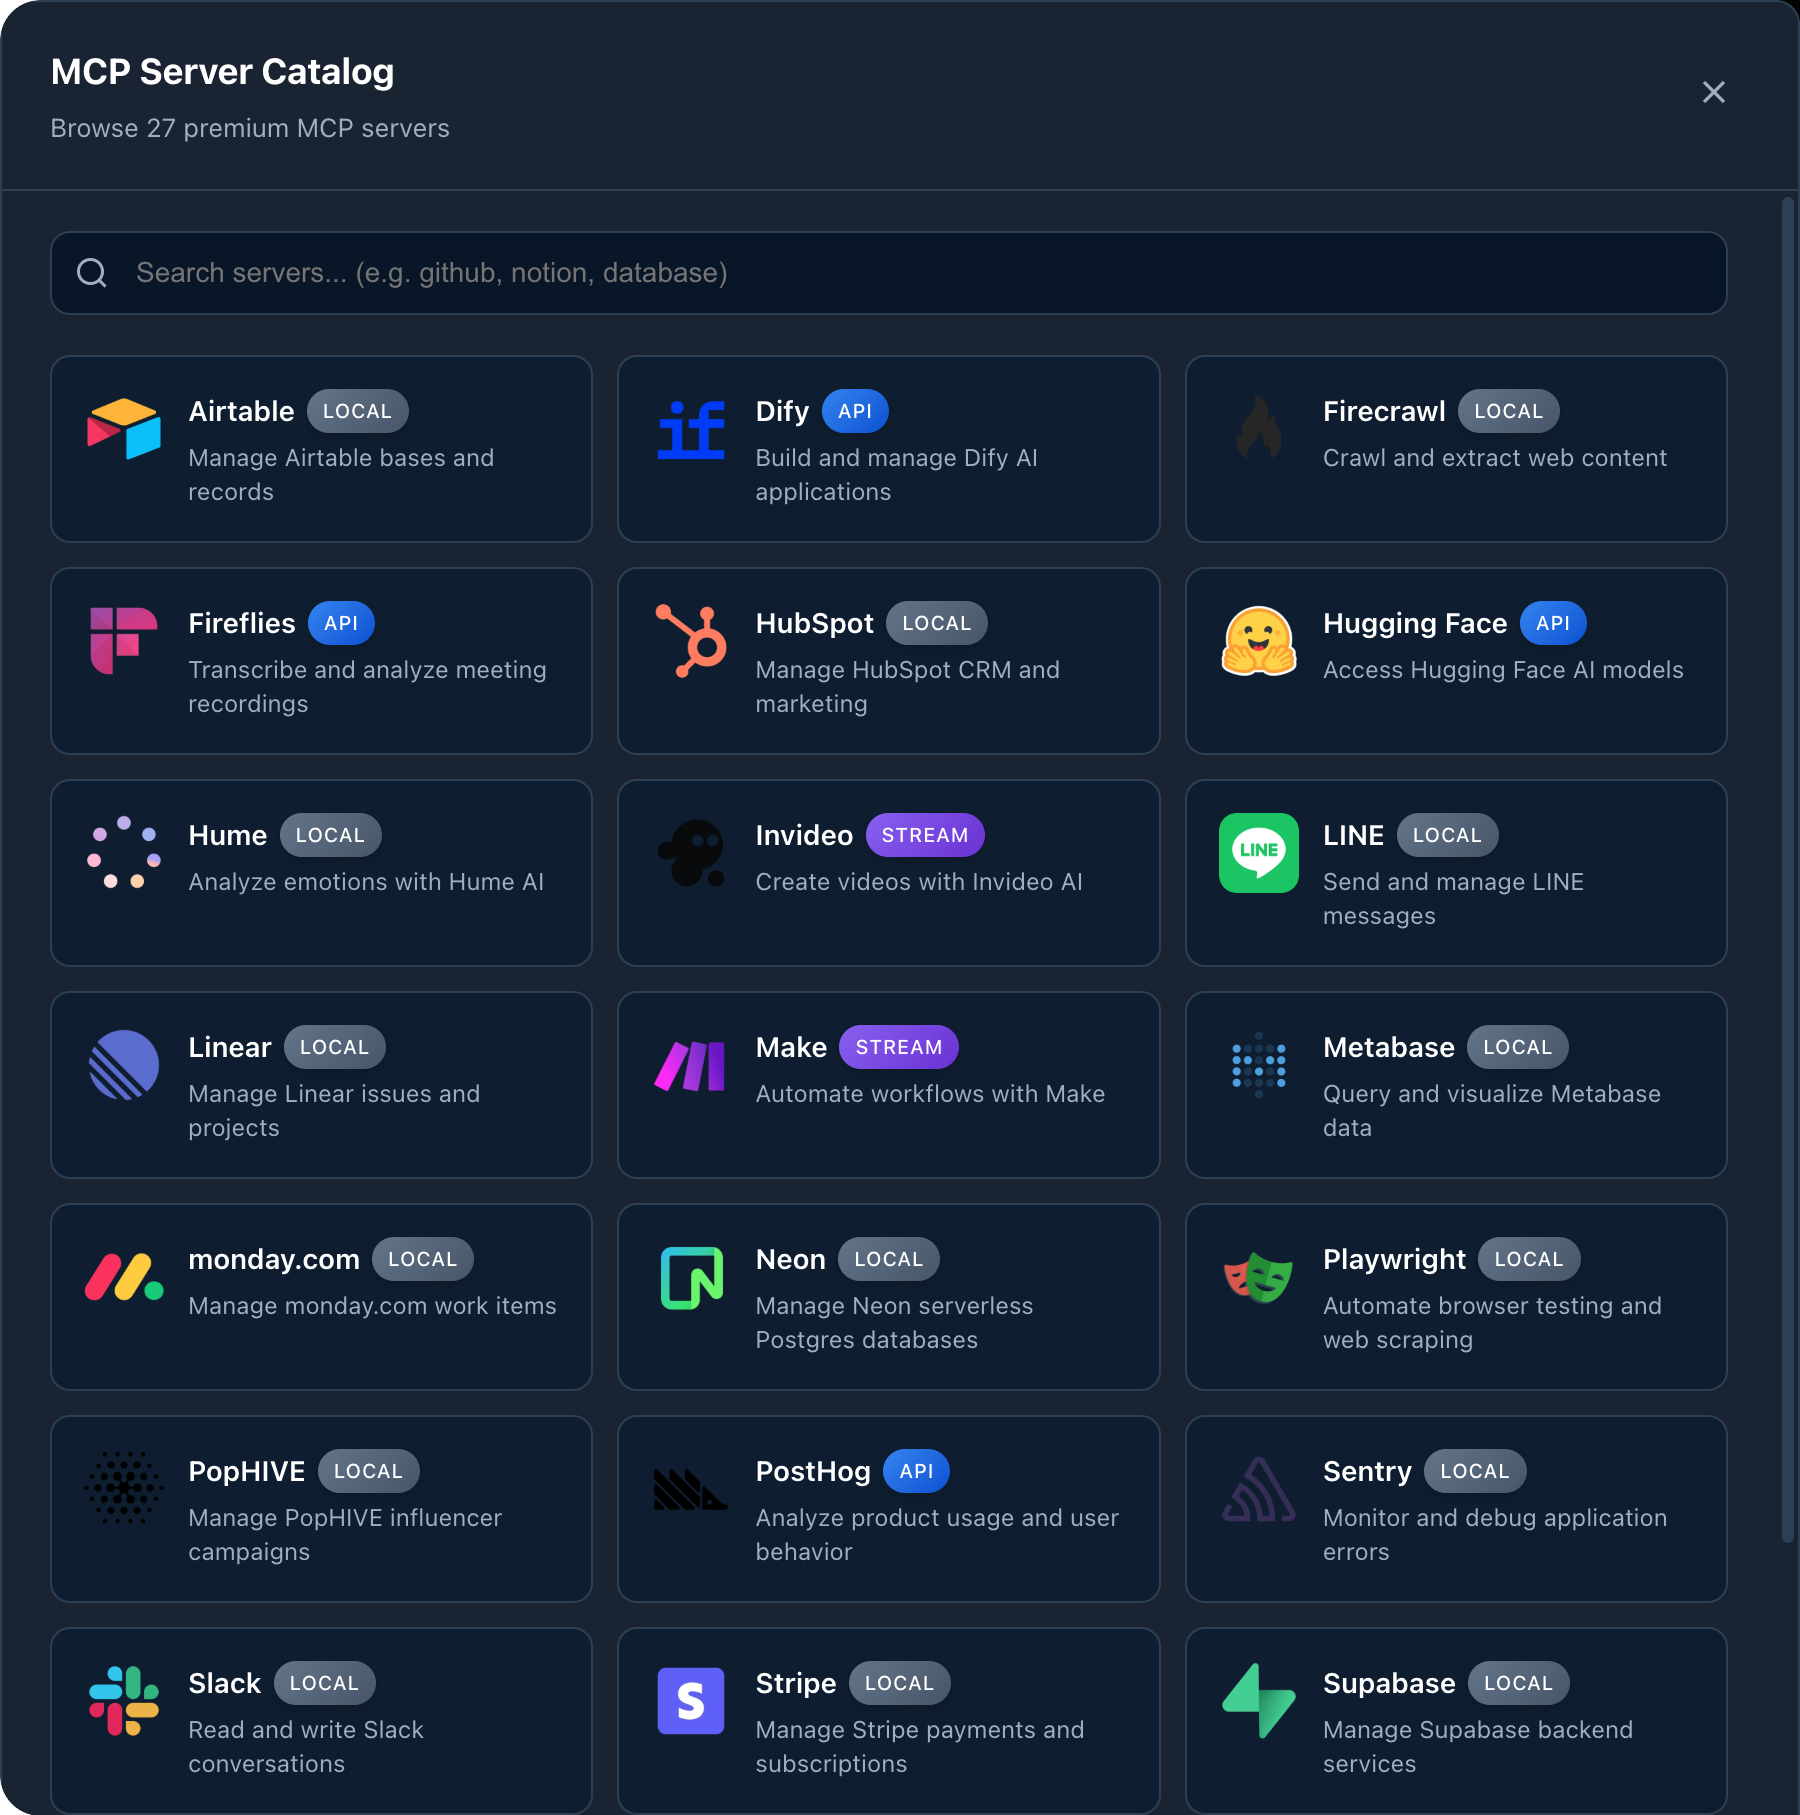Click the LOCAL badge on Hume
Screen dimensions: 1800x1815
pos(330,835)
